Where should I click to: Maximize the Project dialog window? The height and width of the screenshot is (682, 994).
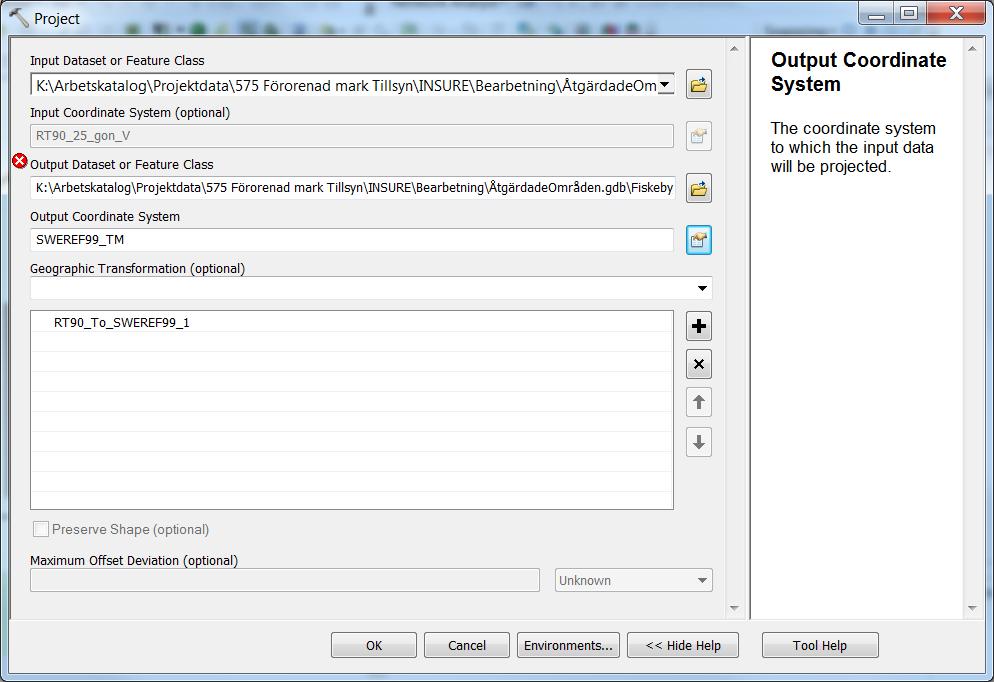coord(909,13)
